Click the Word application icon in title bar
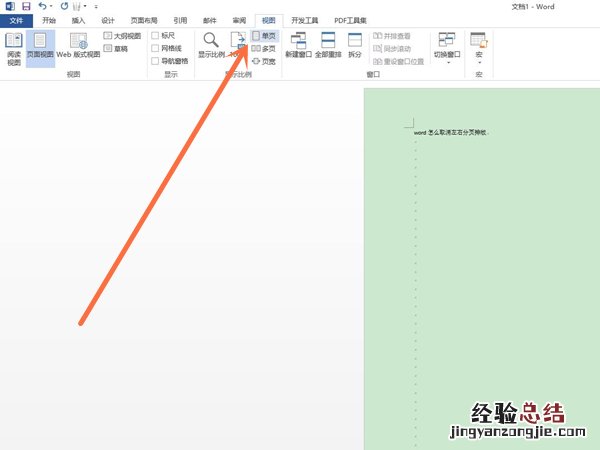This screenshot has height=450, width=600. point(10,7)
